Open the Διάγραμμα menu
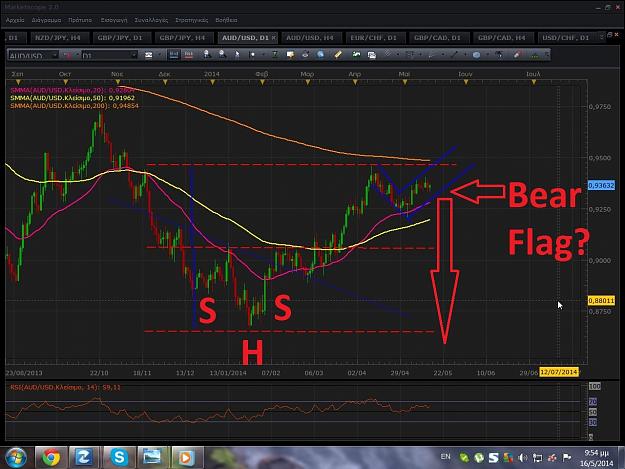Image resolution: width=625 pixels, height=469 pixels. (46, 20)
